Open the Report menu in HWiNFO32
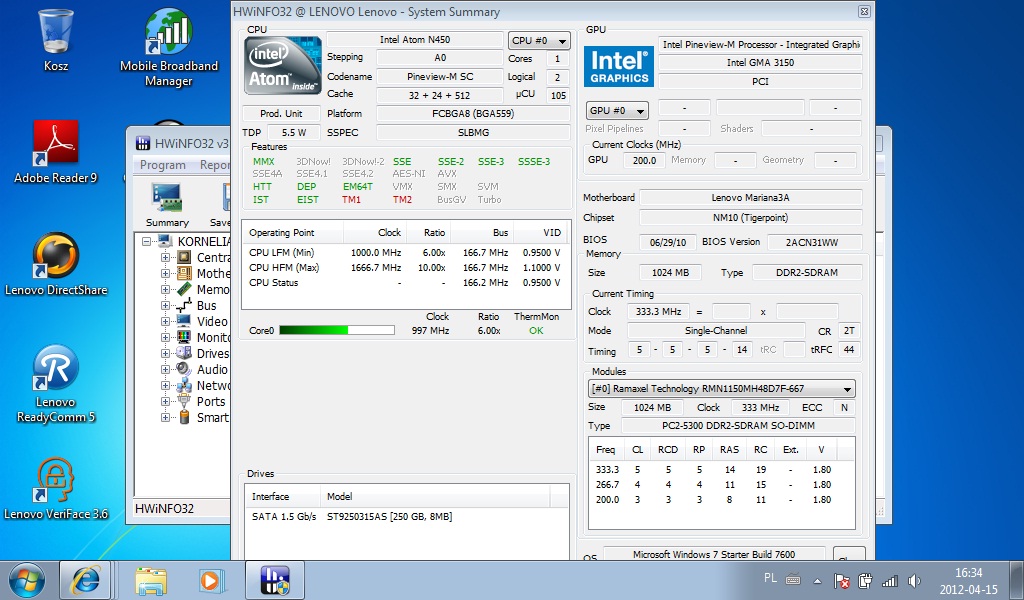 pyautogui.click(x=214, y=165)
